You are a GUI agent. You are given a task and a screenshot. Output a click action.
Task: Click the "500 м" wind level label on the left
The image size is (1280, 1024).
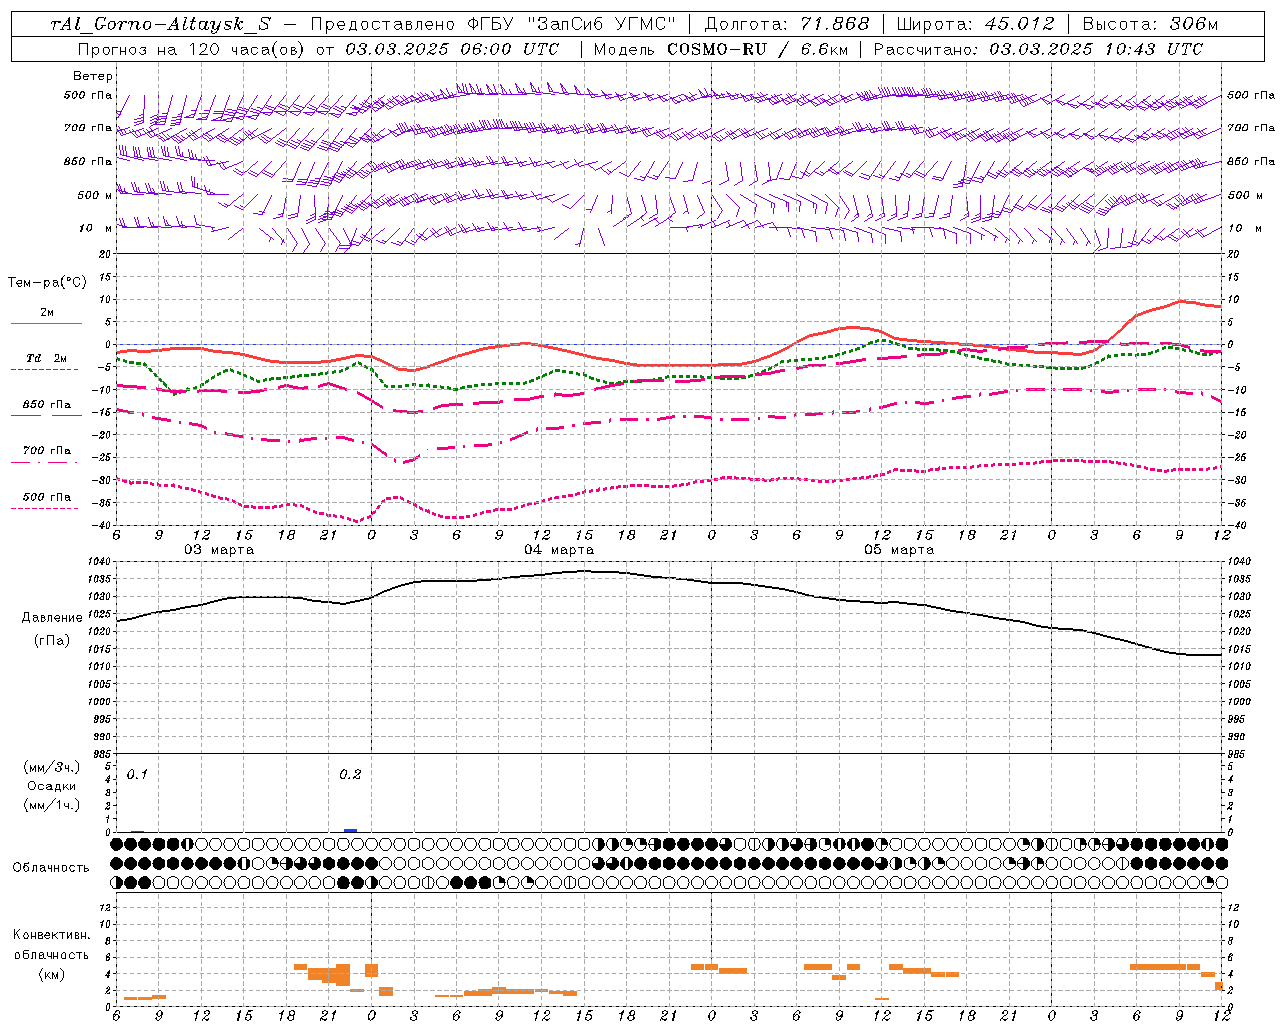[94, 195]
